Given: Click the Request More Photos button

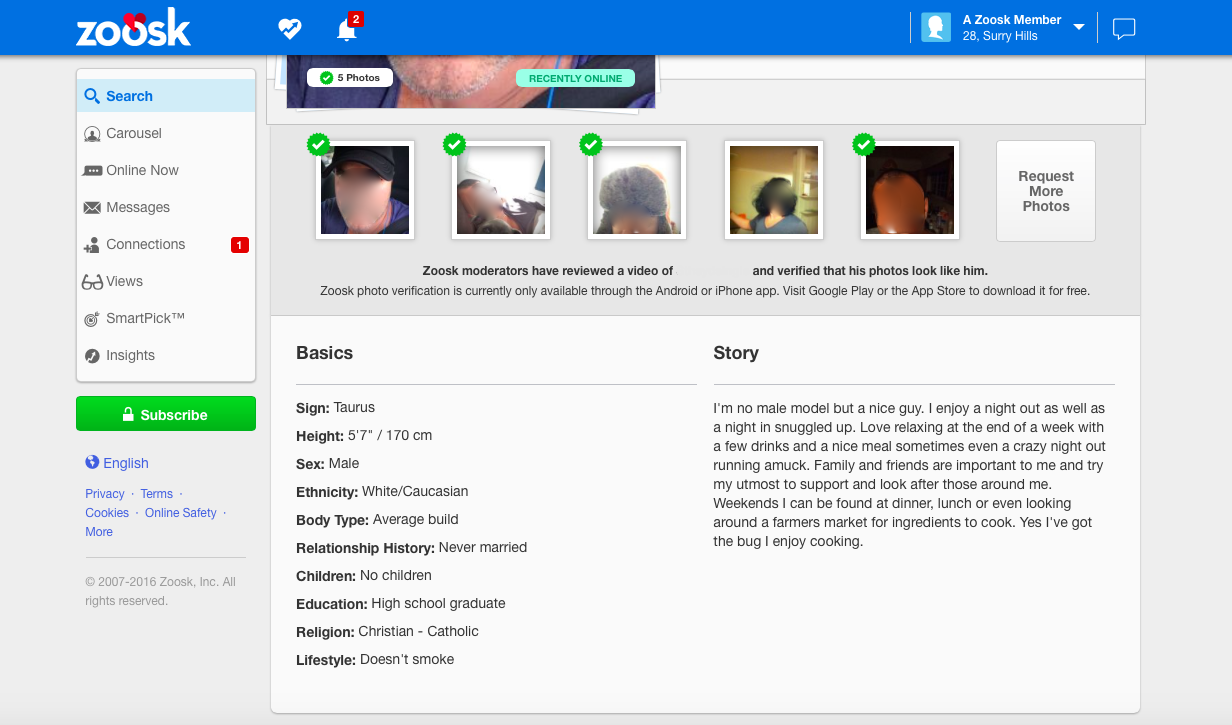Looking at the screenshot, I should click(1046, 191).
